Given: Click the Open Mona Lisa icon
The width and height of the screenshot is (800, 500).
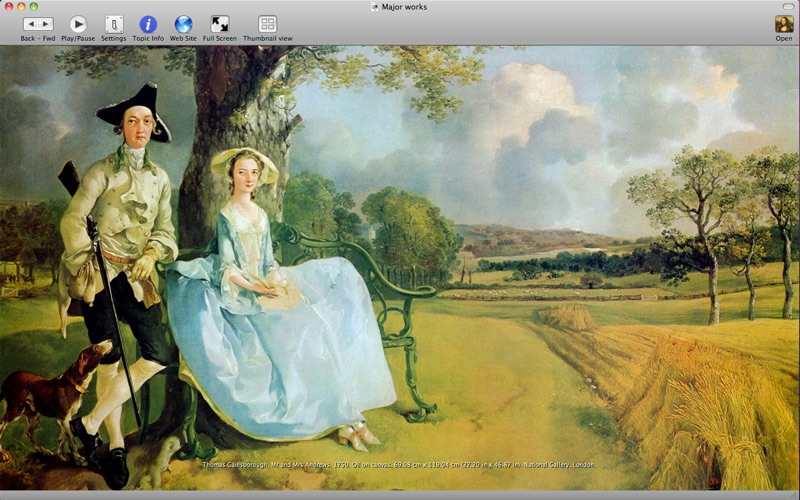Looking at the screenshot, I should (783, 23).
